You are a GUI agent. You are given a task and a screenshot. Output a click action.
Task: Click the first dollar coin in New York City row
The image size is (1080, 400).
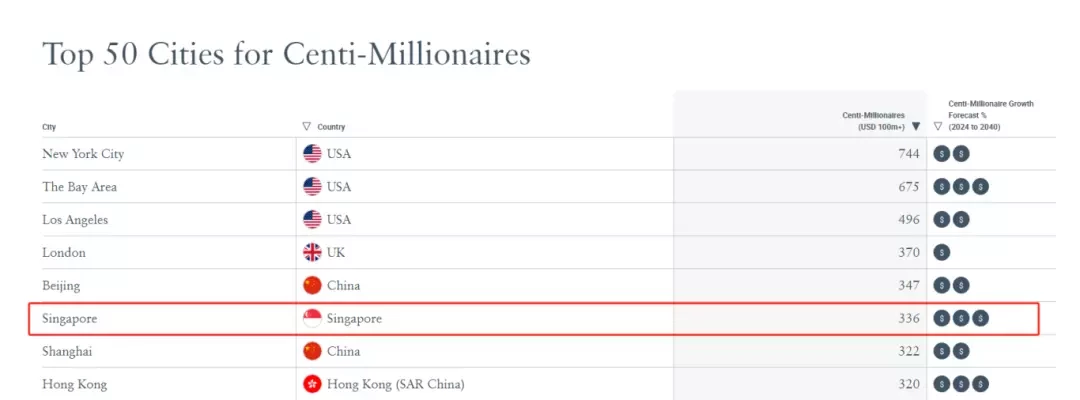942,154
